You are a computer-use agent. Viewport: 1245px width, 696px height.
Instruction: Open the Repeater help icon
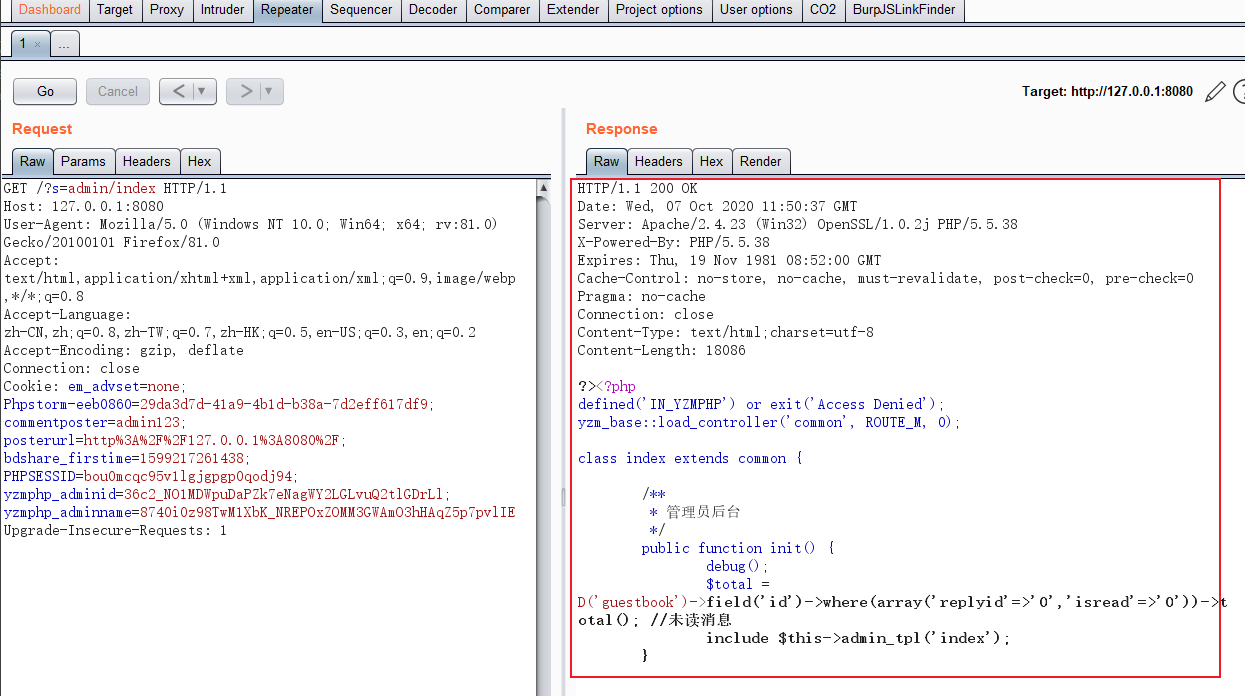click(1240, 92)
